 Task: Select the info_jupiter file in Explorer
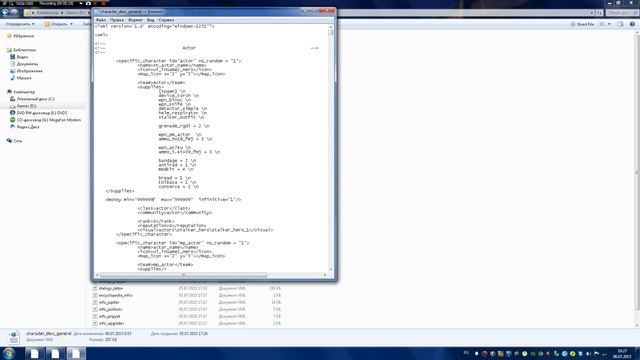pos(109,302)
